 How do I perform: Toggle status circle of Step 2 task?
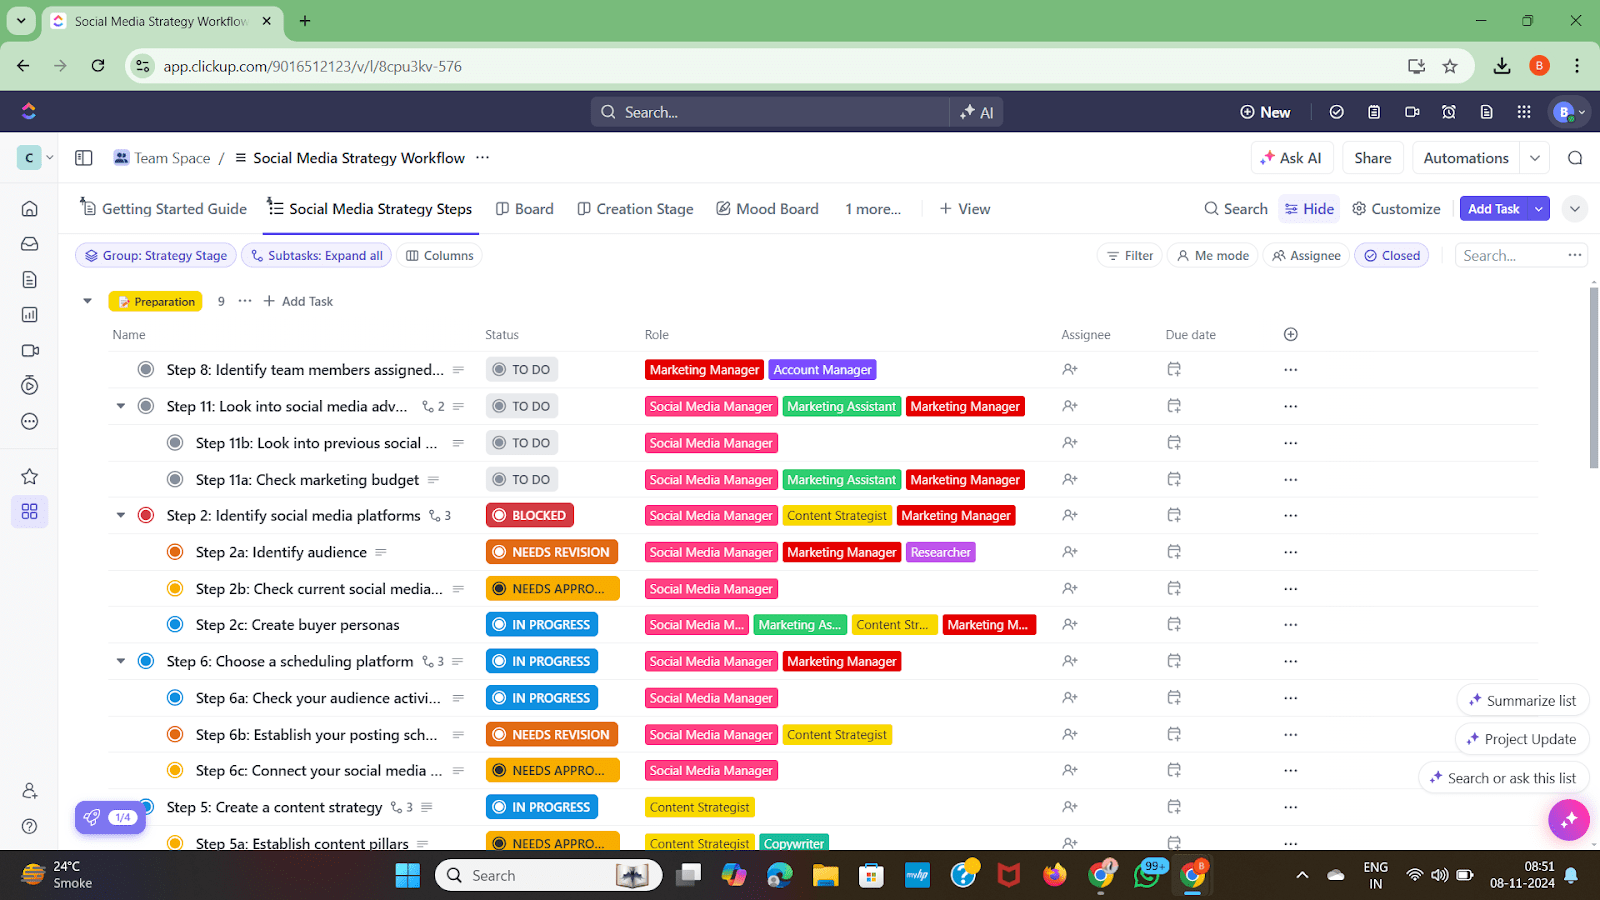pyautogui.click(x=146, y=515)
